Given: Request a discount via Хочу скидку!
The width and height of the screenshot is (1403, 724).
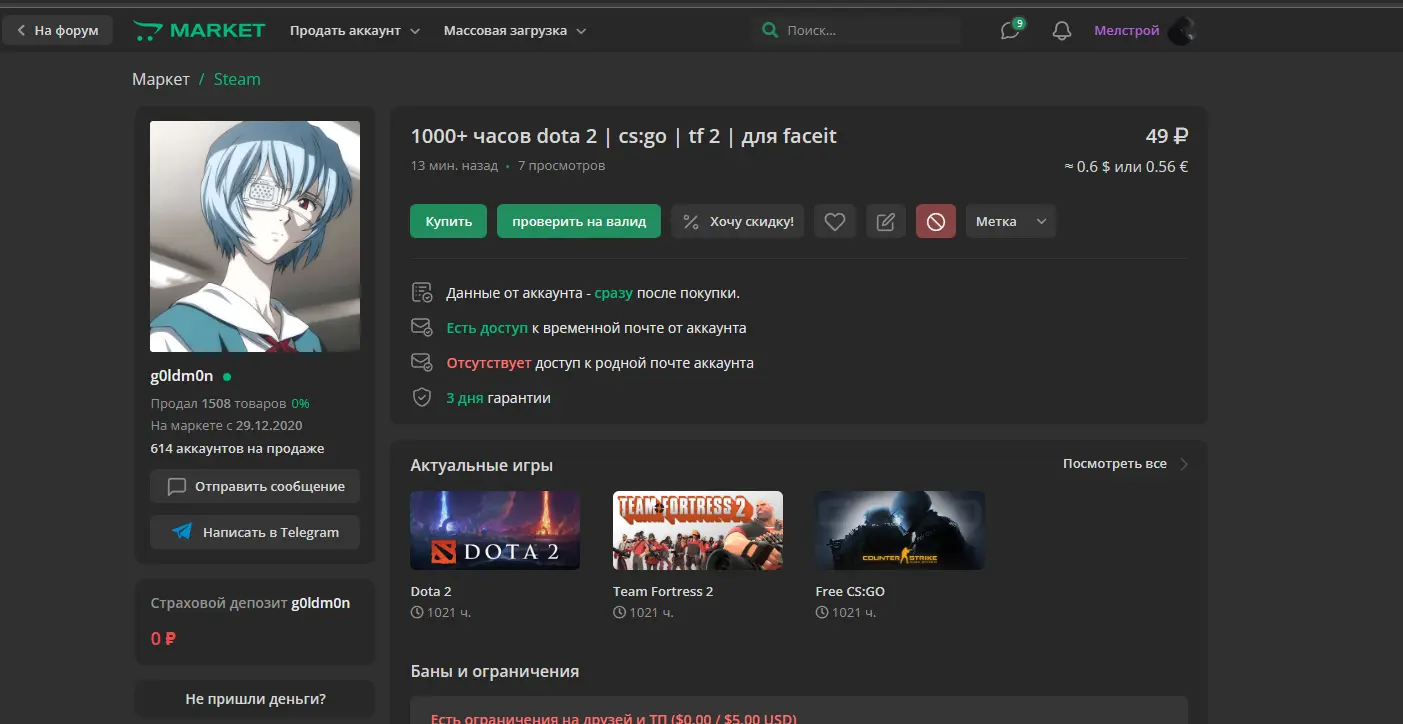Looking at the screenshot, I should [738, 221].
